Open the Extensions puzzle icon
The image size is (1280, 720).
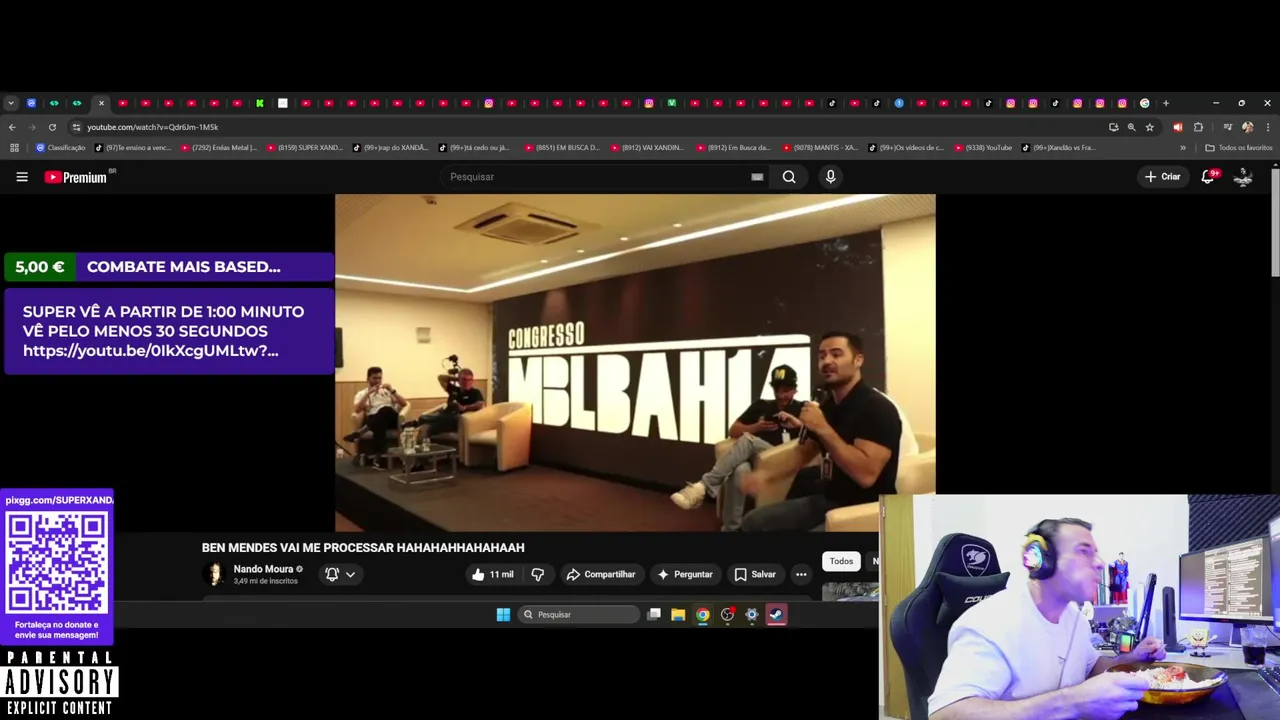coord(1198,127)
